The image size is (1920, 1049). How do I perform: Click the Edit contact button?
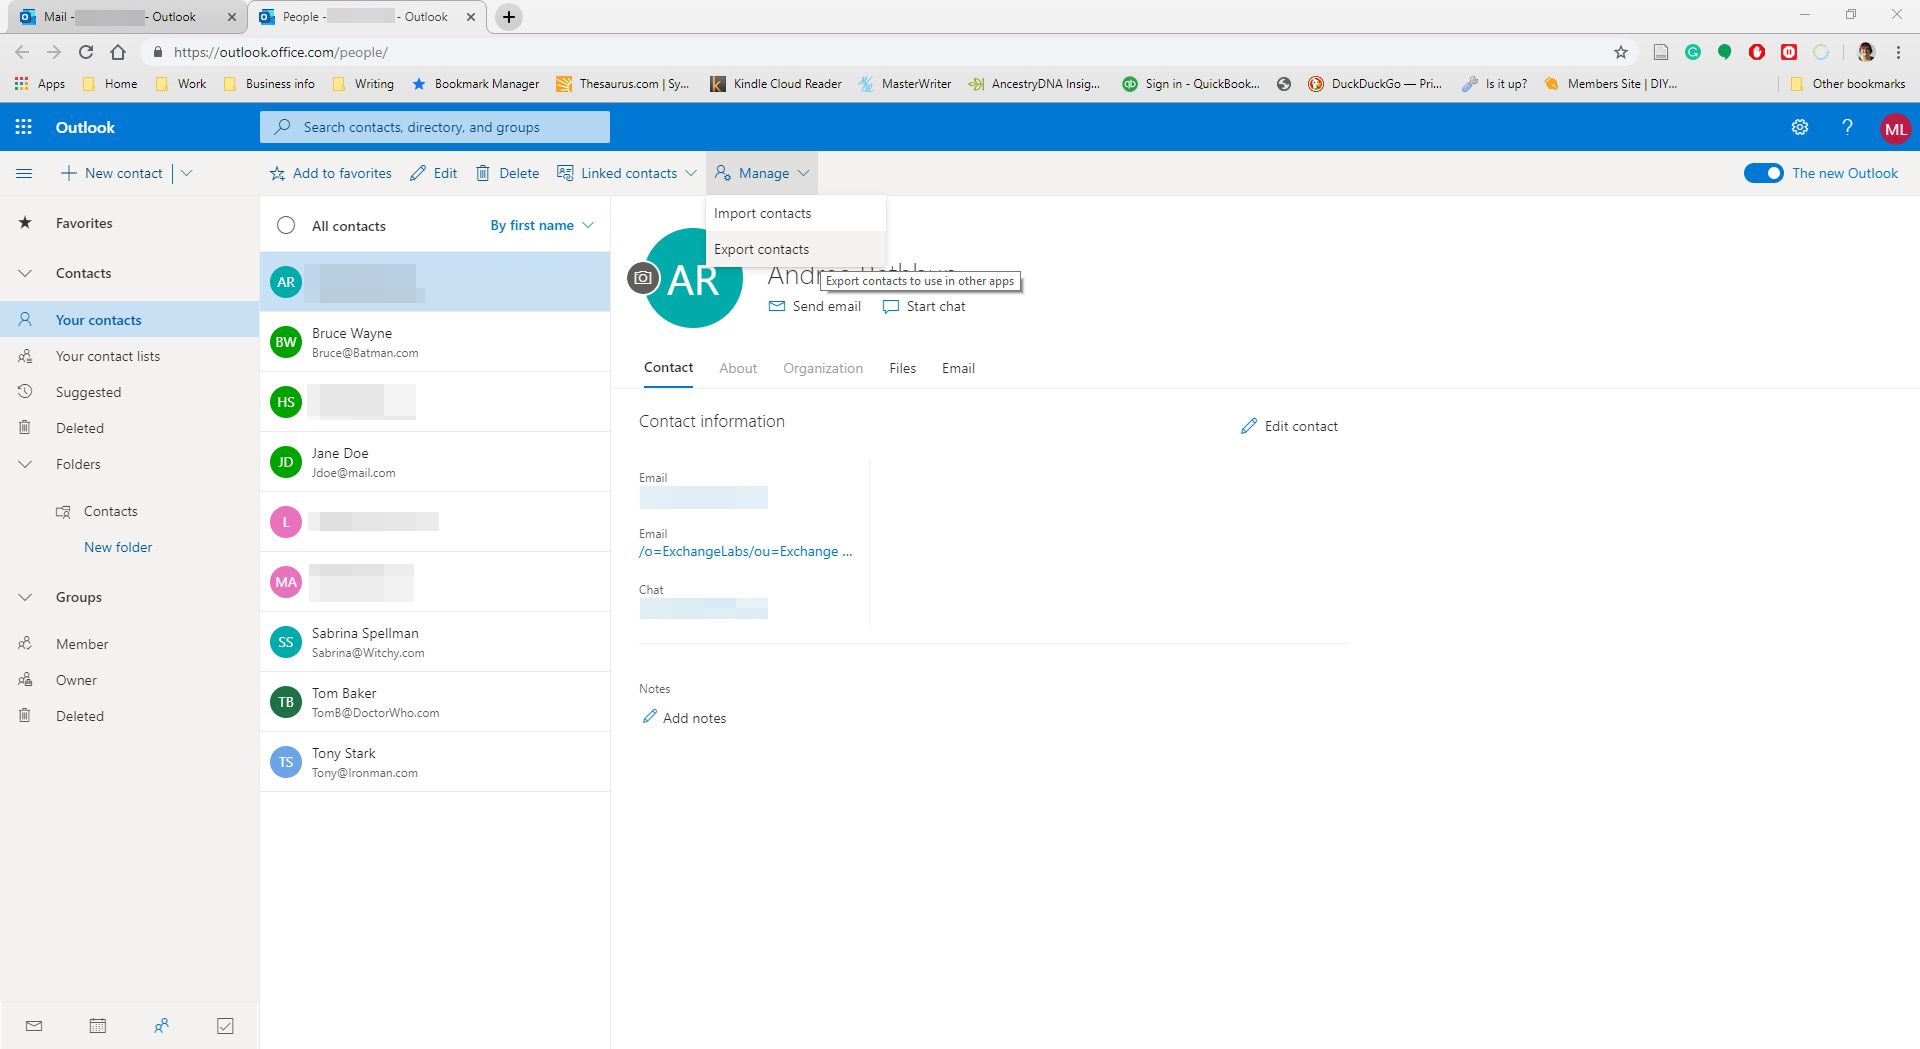1289,426
